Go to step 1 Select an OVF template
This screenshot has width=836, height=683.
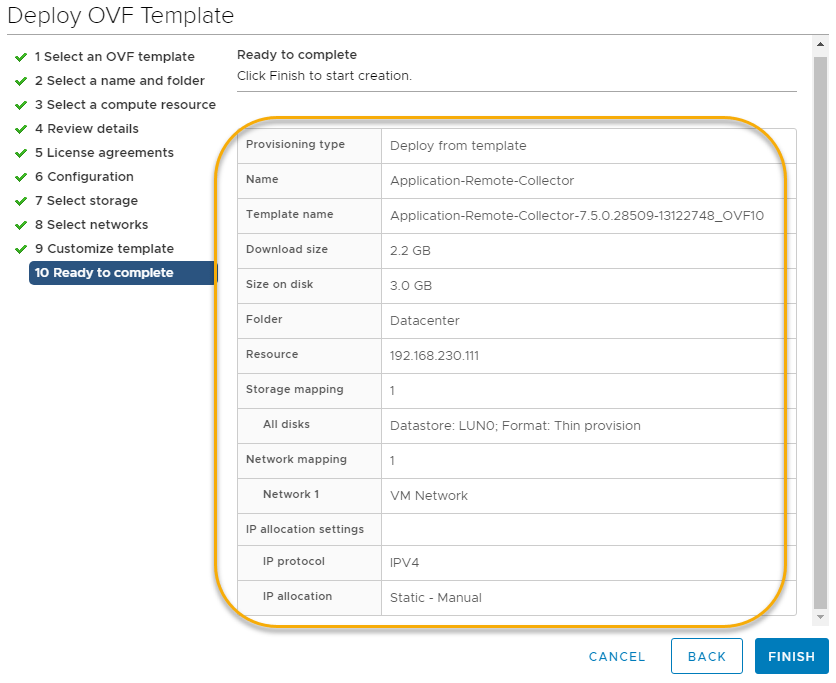click(x=114, y=57)
